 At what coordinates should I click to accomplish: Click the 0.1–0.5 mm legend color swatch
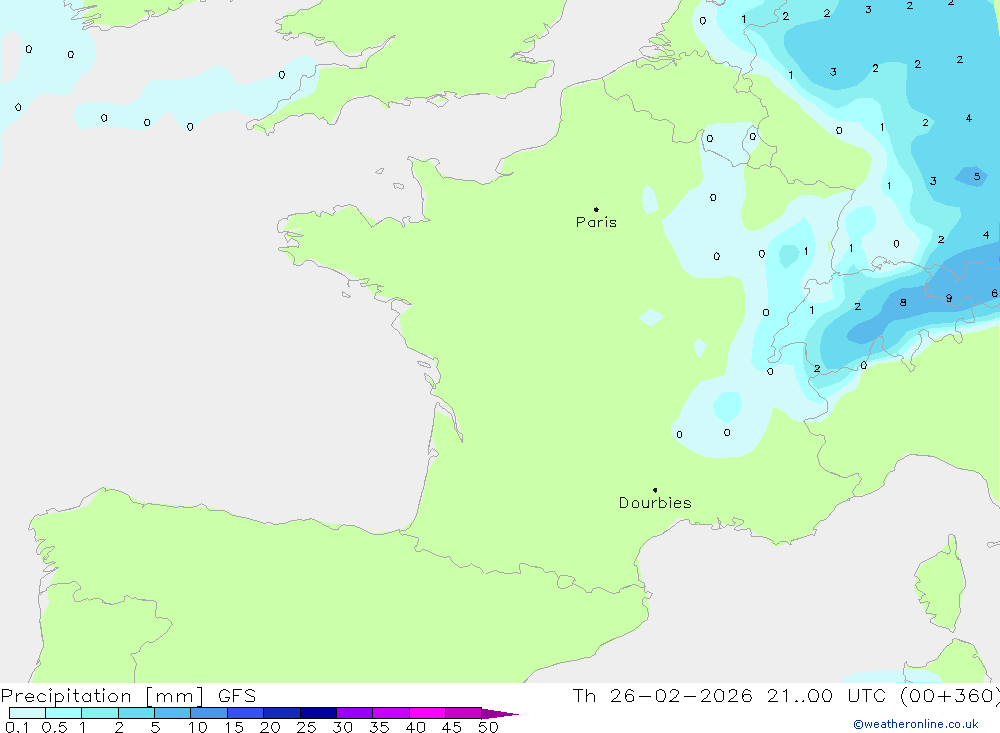[27, 713]
